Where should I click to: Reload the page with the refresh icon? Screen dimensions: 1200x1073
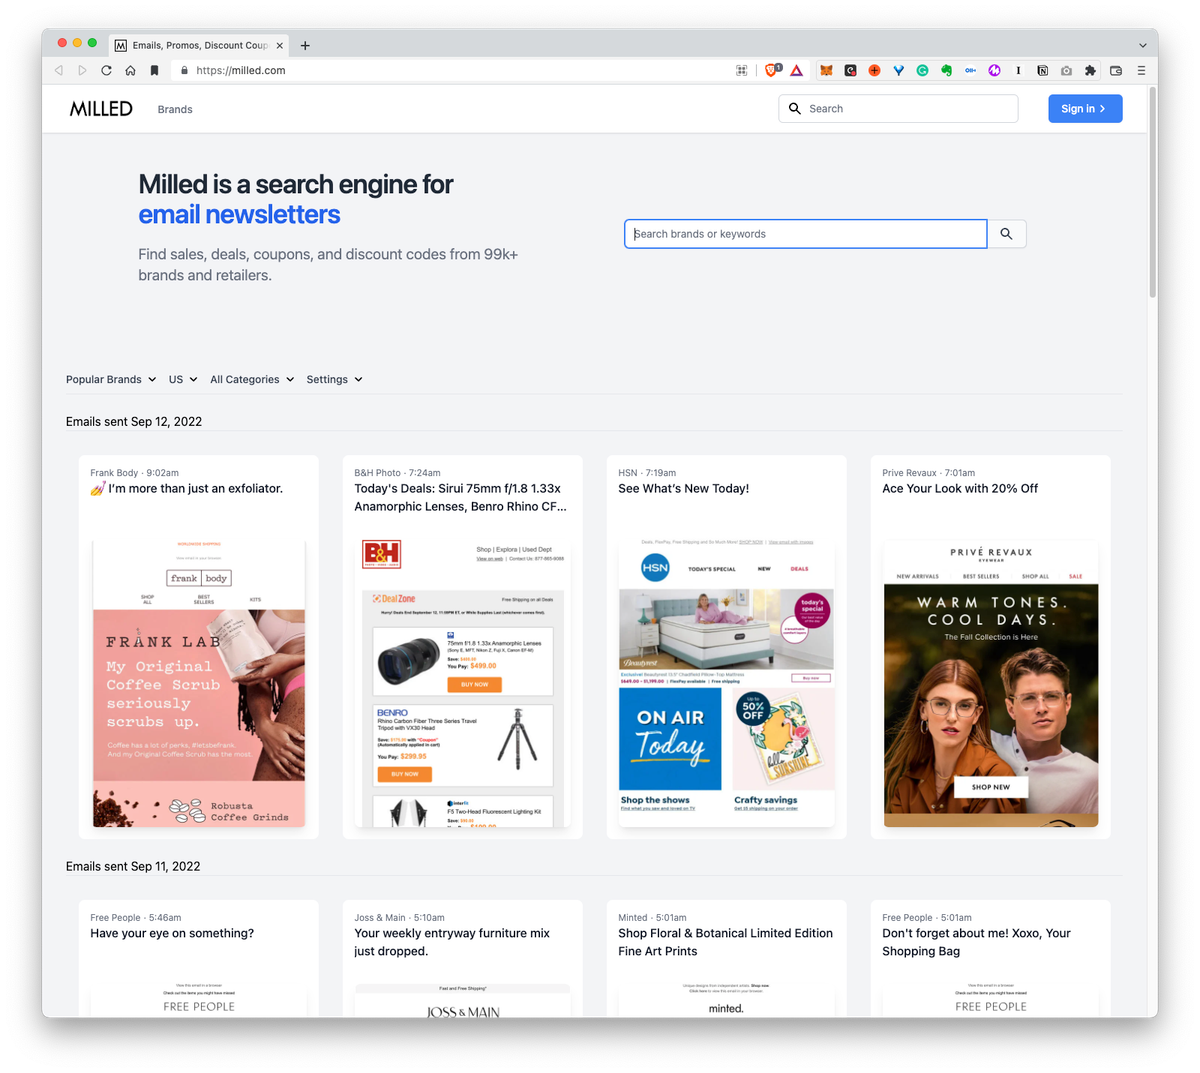106,71
